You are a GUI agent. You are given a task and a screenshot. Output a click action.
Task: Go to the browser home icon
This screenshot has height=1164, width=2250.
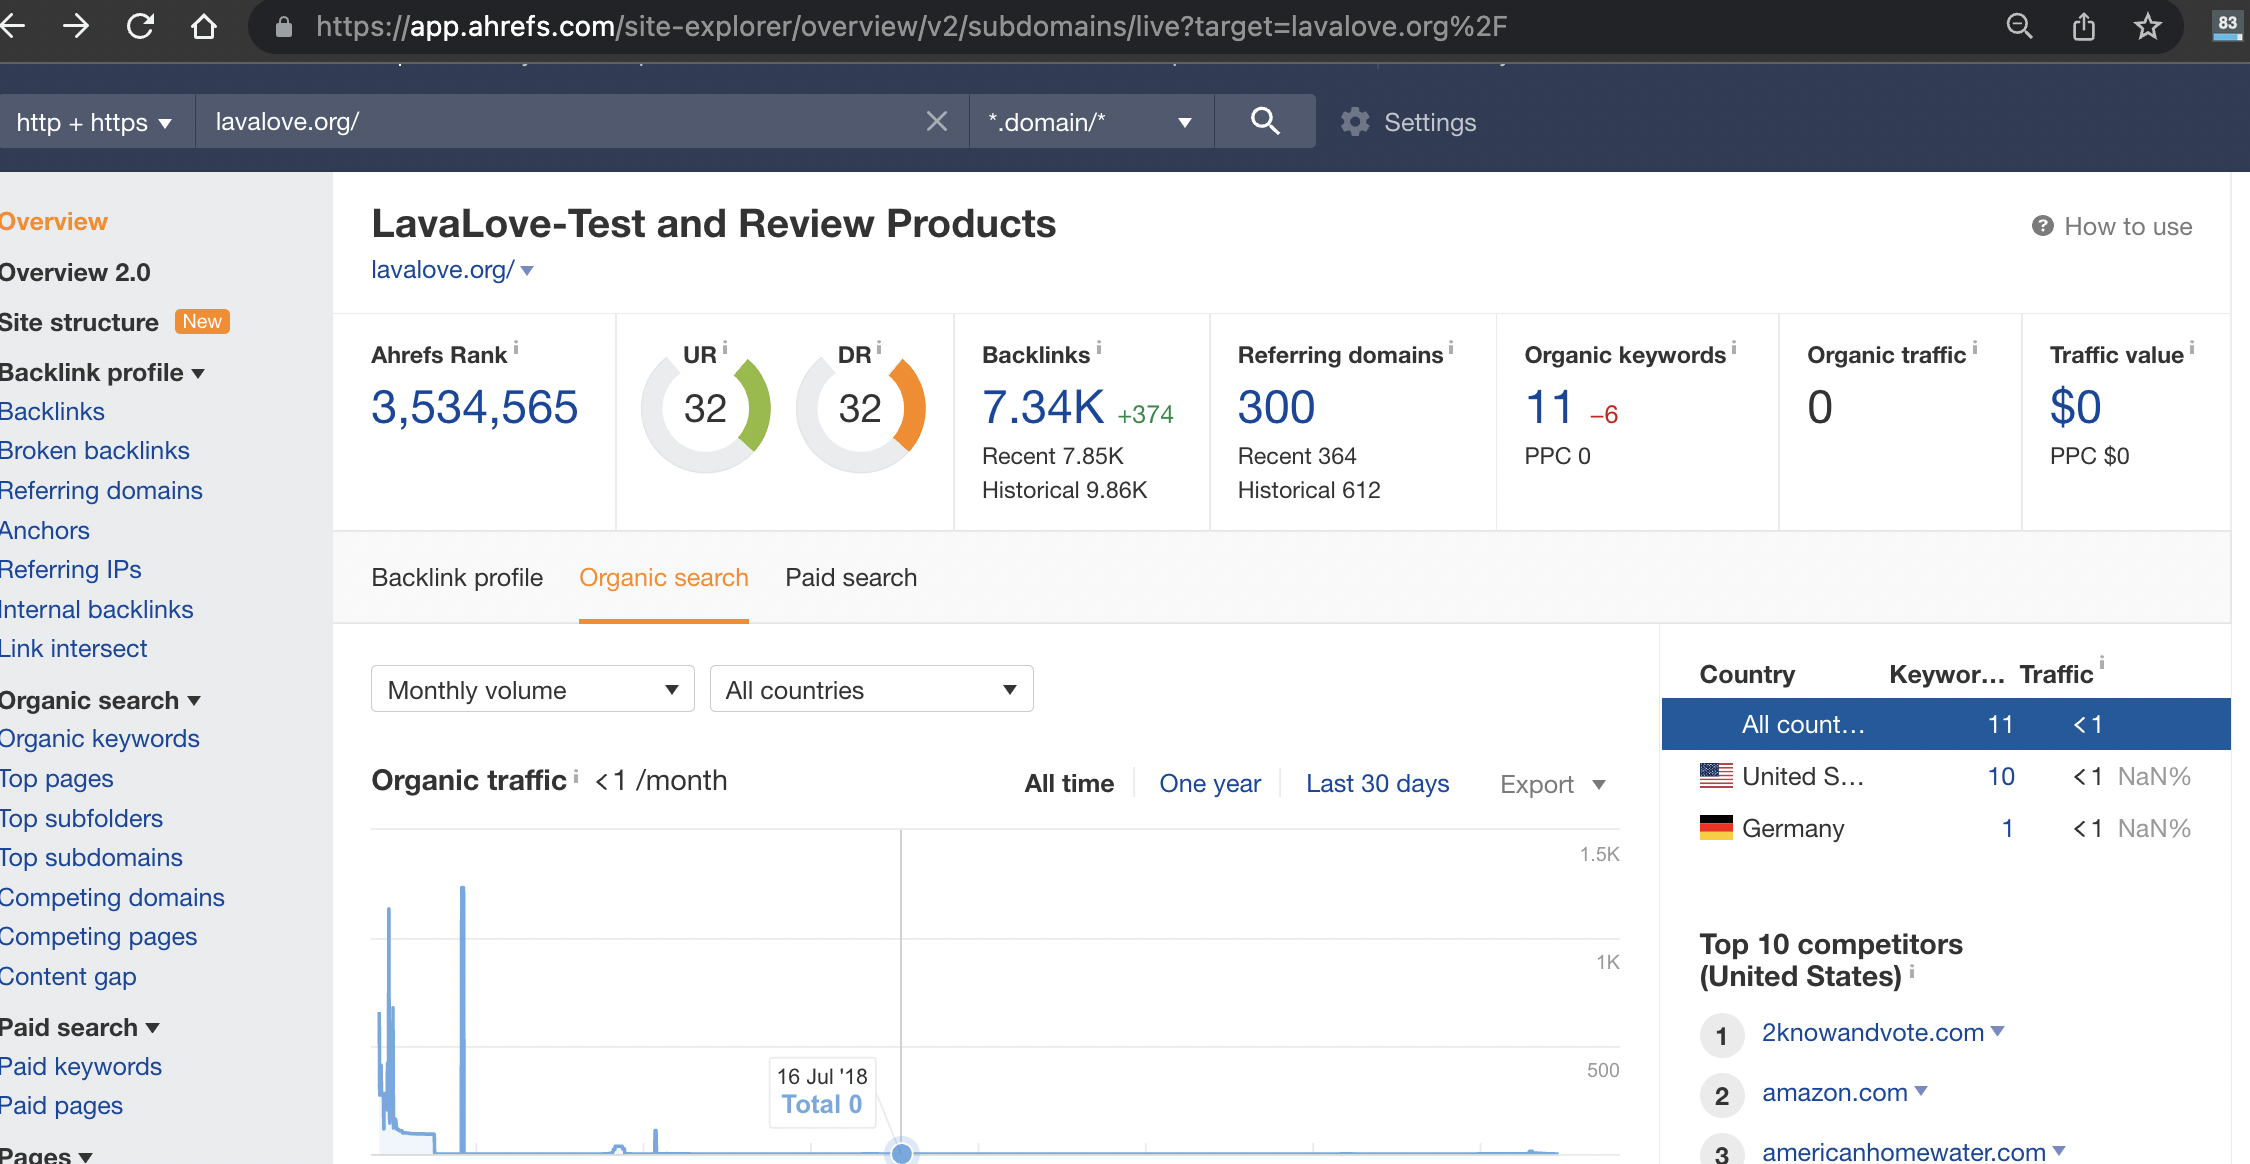[204, 26]
